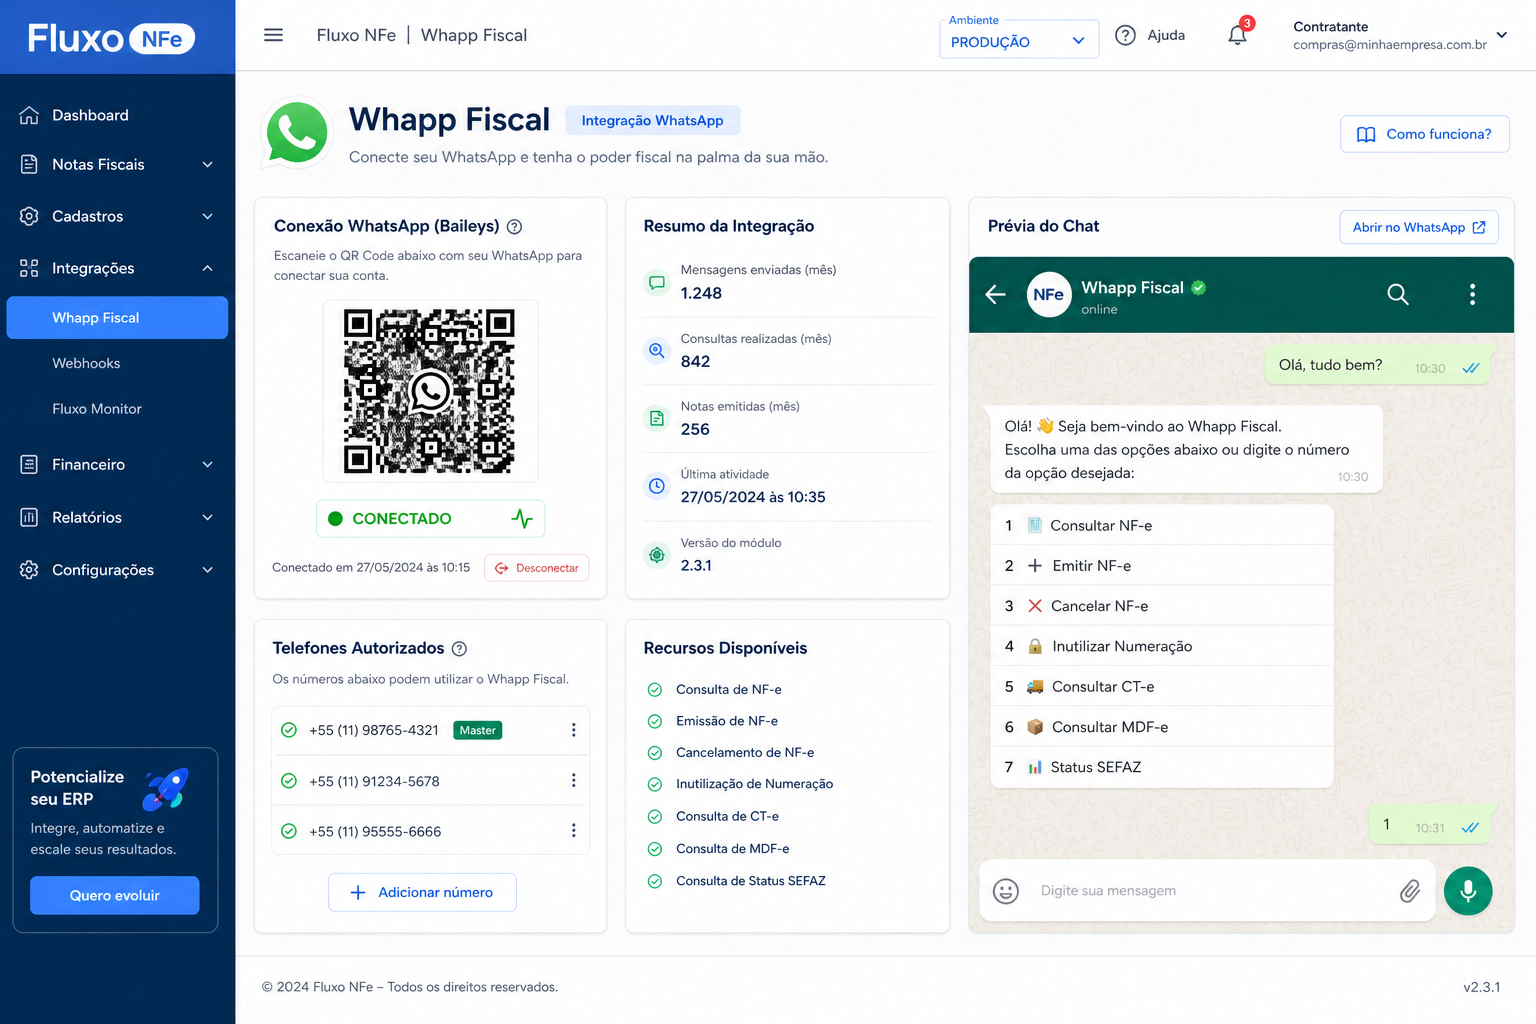The width and height of the screenshot is (1536, 1024).
Task: Expand Notas Fiscais in sidebar
Action: coord(117,164)
